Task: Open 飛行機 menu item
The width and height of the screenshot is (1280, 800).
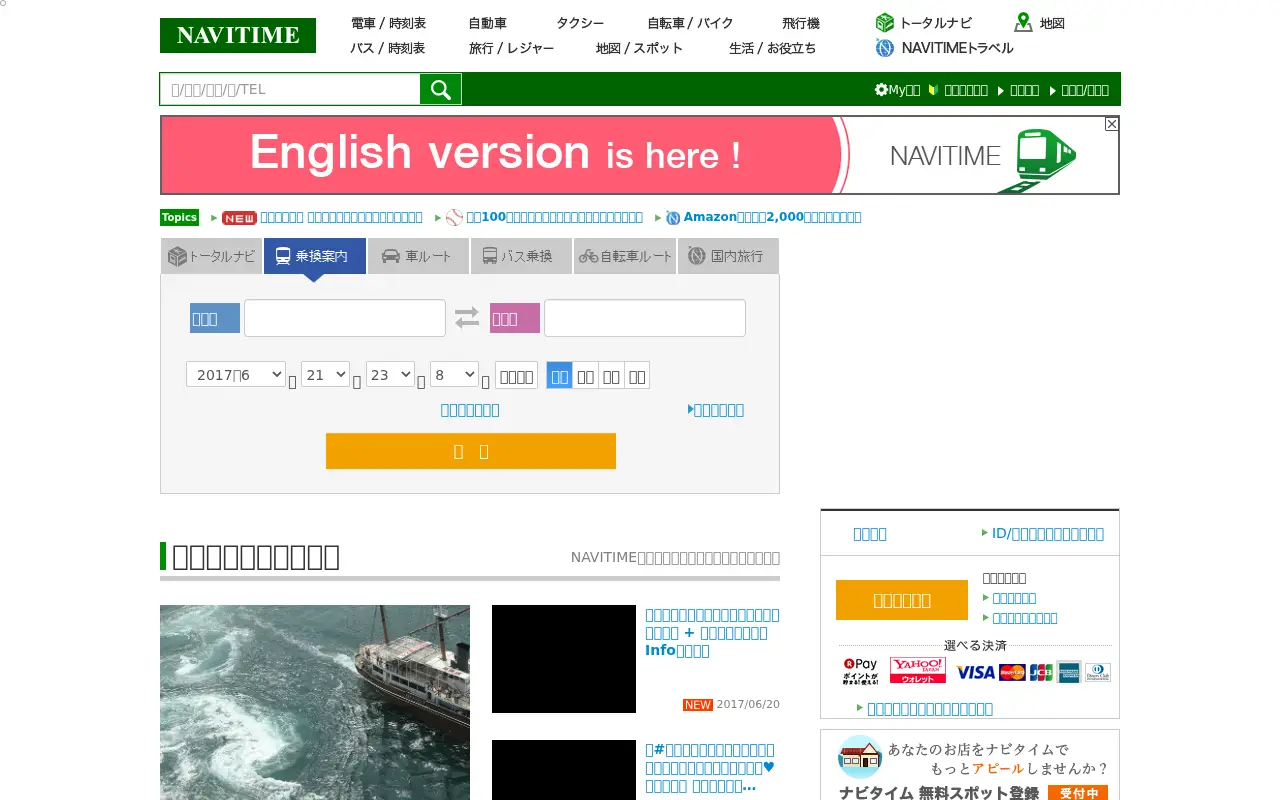Action: pos(801,23)
